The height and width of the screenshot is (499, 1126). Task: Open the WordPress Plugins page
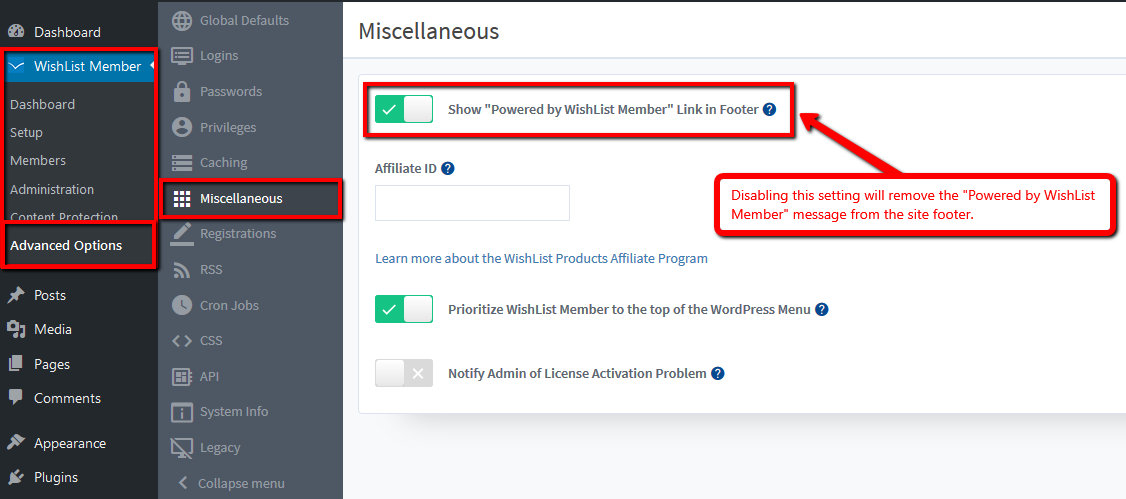[x=56, y=477]
